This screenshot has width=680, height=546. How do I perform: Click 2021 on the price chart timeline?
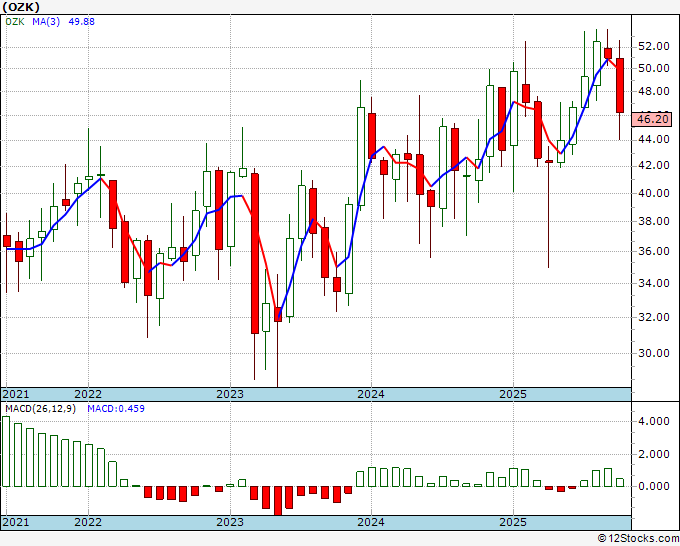click(16, 394)
